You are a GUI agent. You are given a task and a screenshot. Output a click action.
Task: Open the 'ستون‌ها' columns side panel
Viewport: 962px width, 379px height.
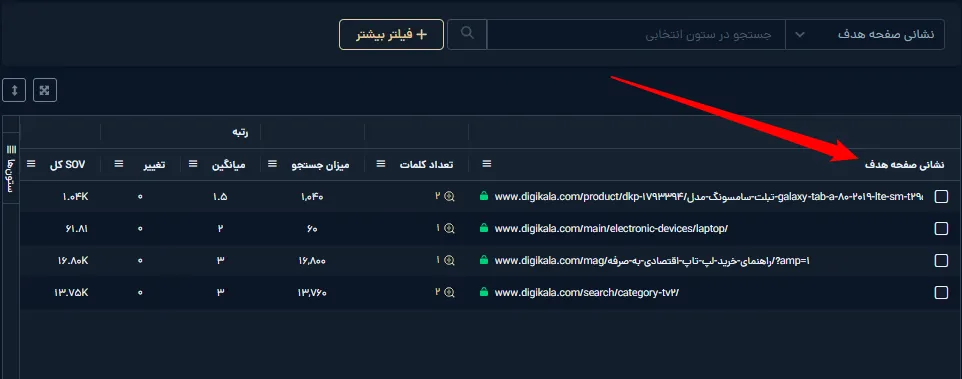point(11,167)
